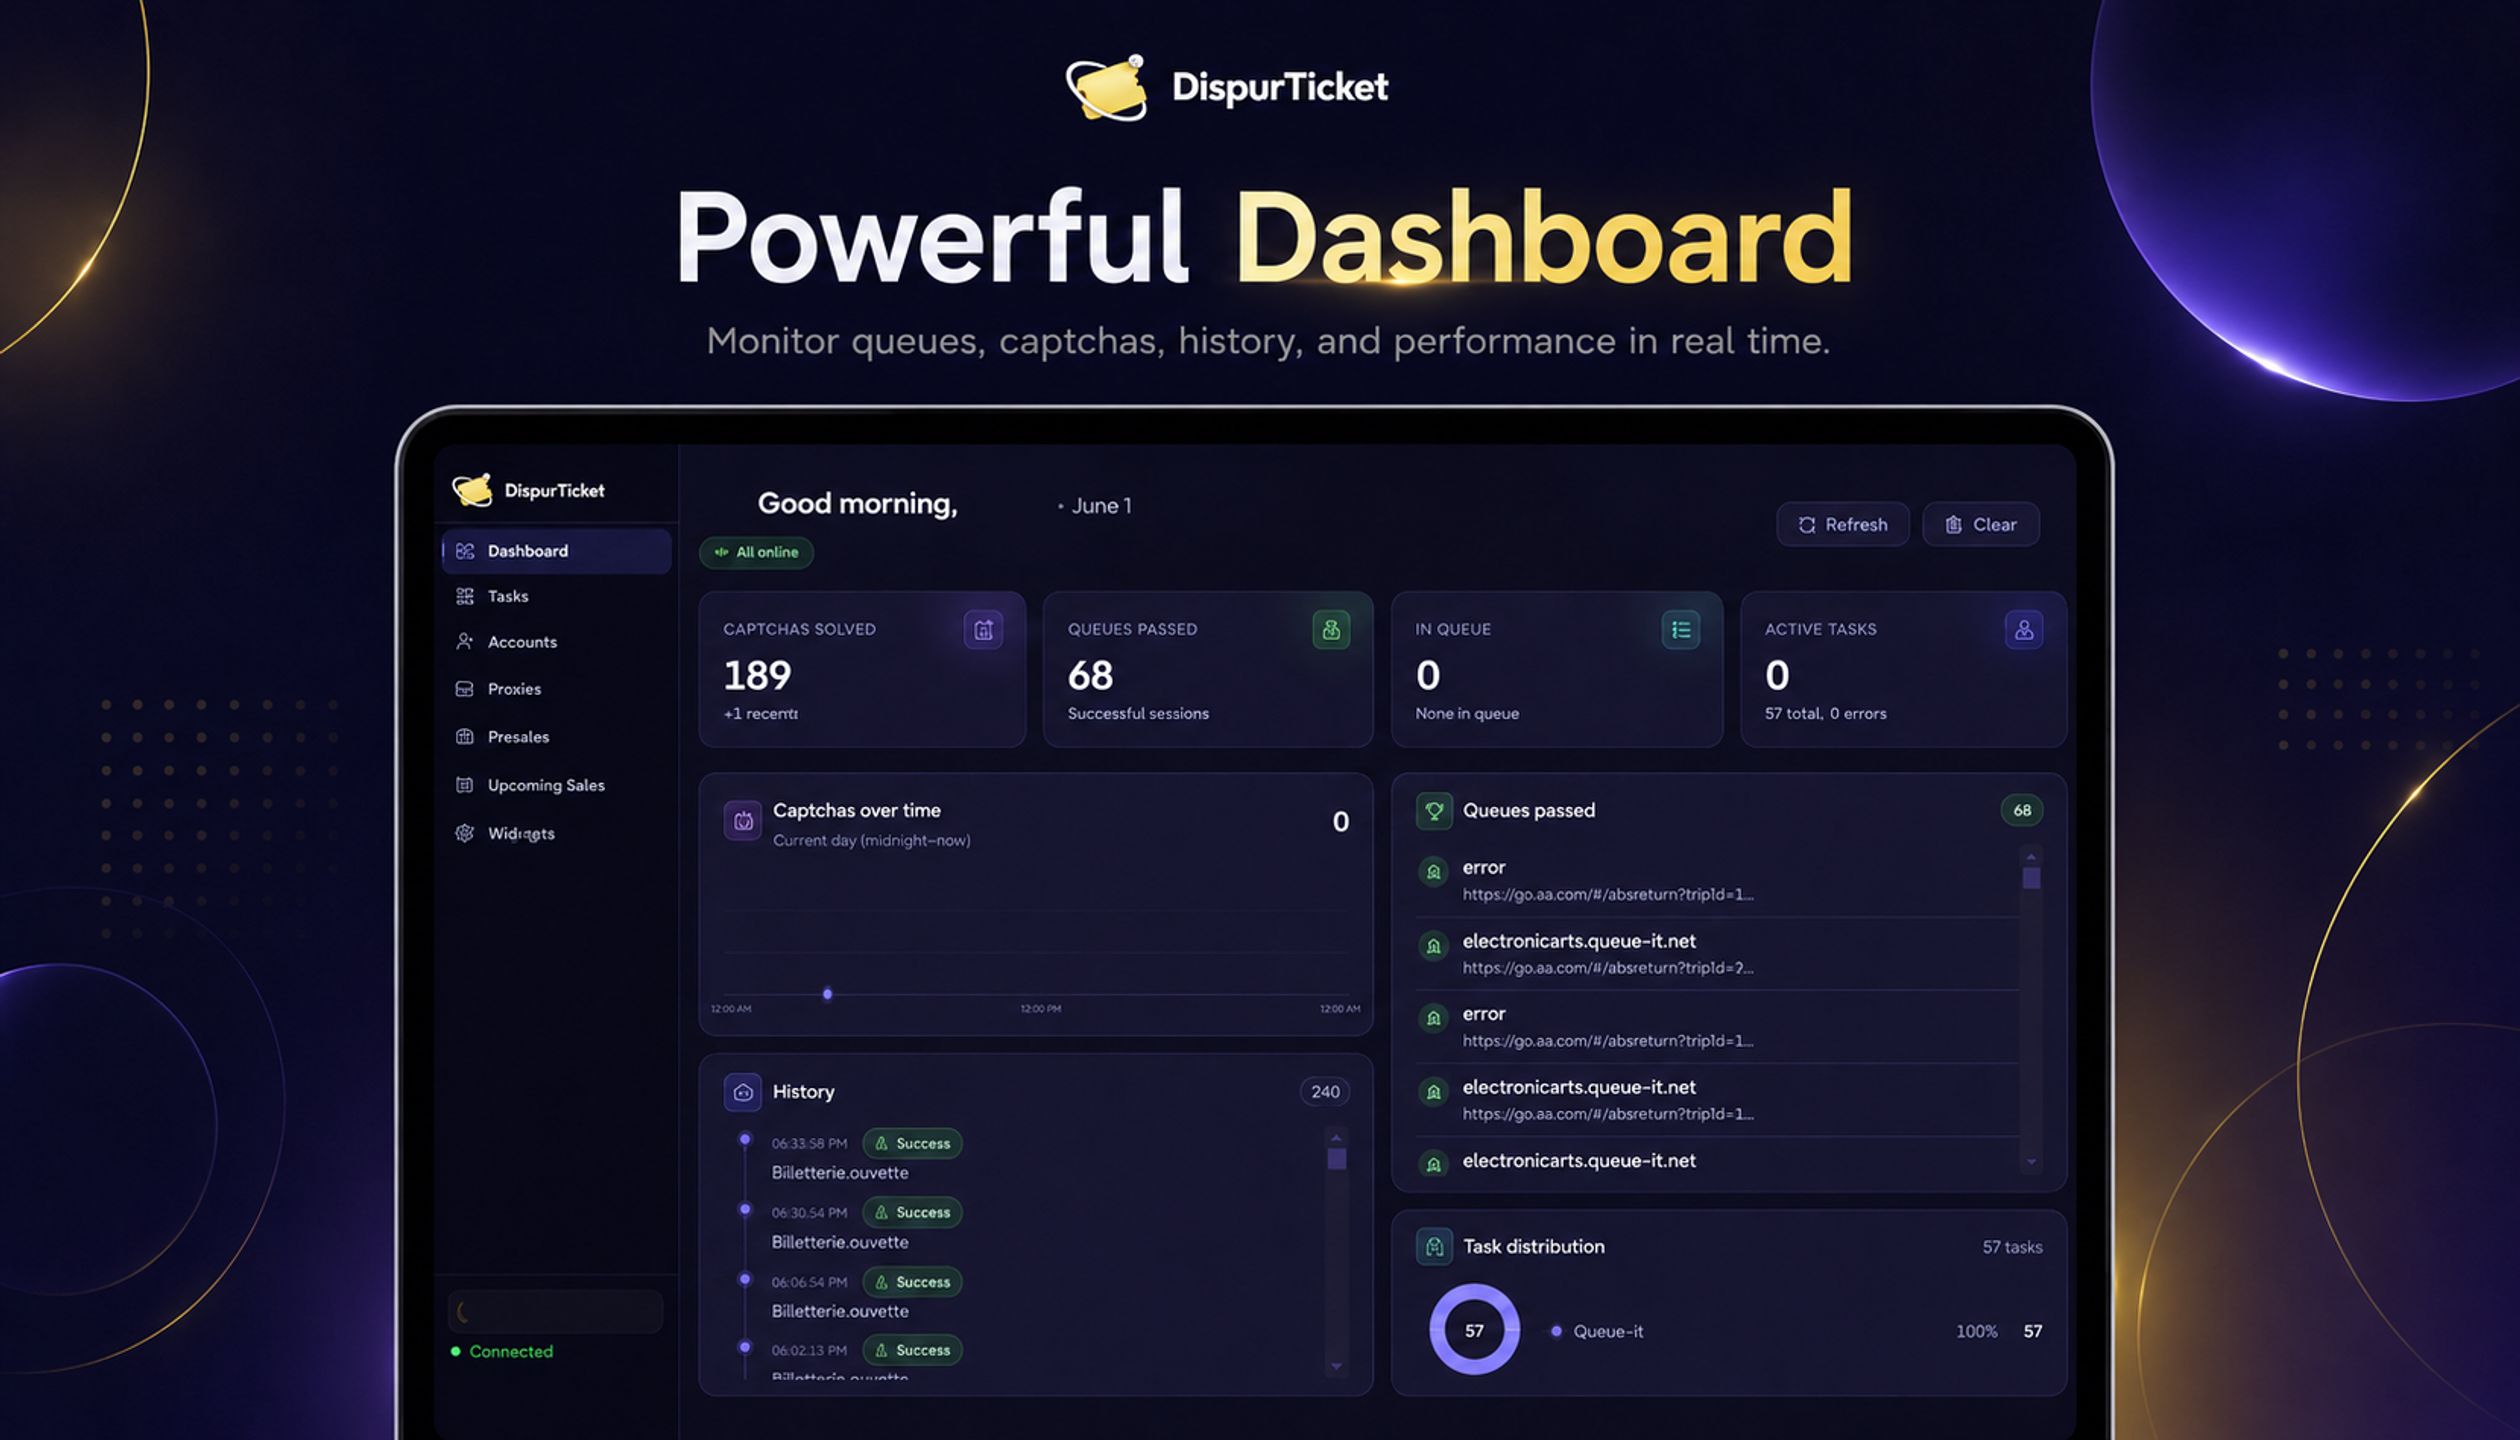Click the 68 badge in the Queues passed panel
Image resolution: width=2520 pixels, height=1440 pixels.
coord(2022,811)
